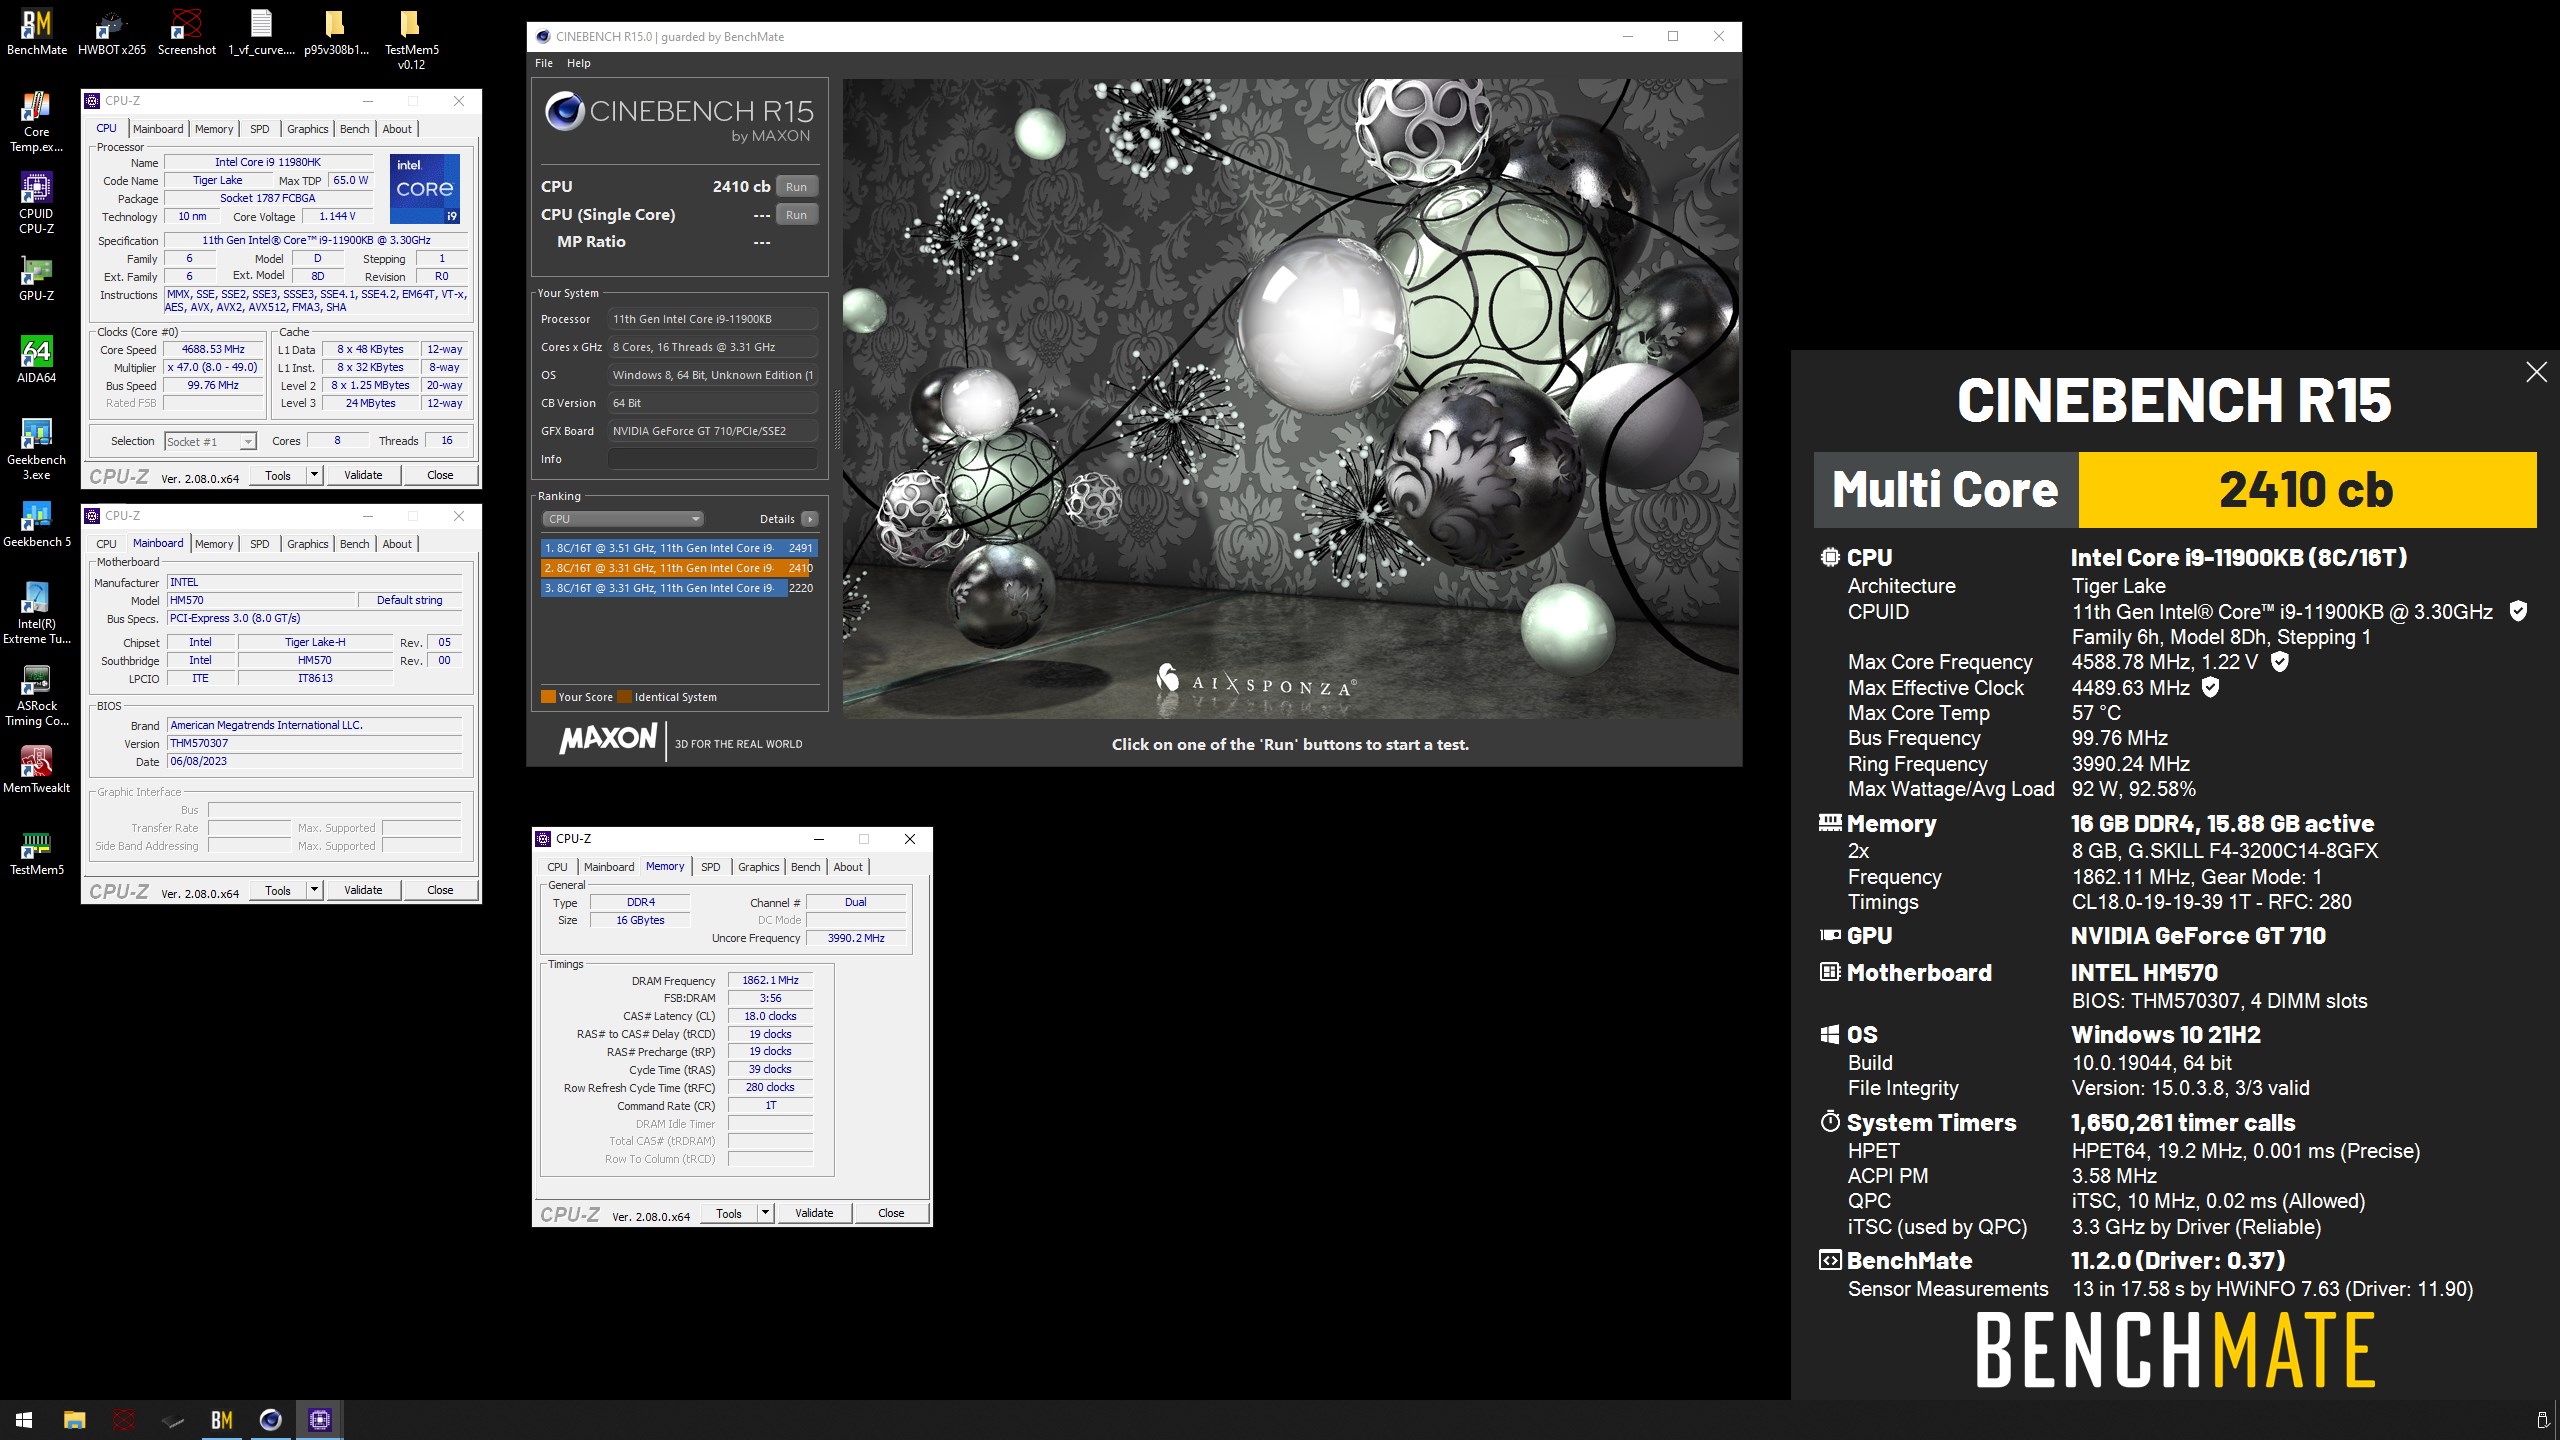This screenshot has width=2560, height=1440.
Task: Open Graphics tab in top CPU-Z window
Action: coord(307,129)
